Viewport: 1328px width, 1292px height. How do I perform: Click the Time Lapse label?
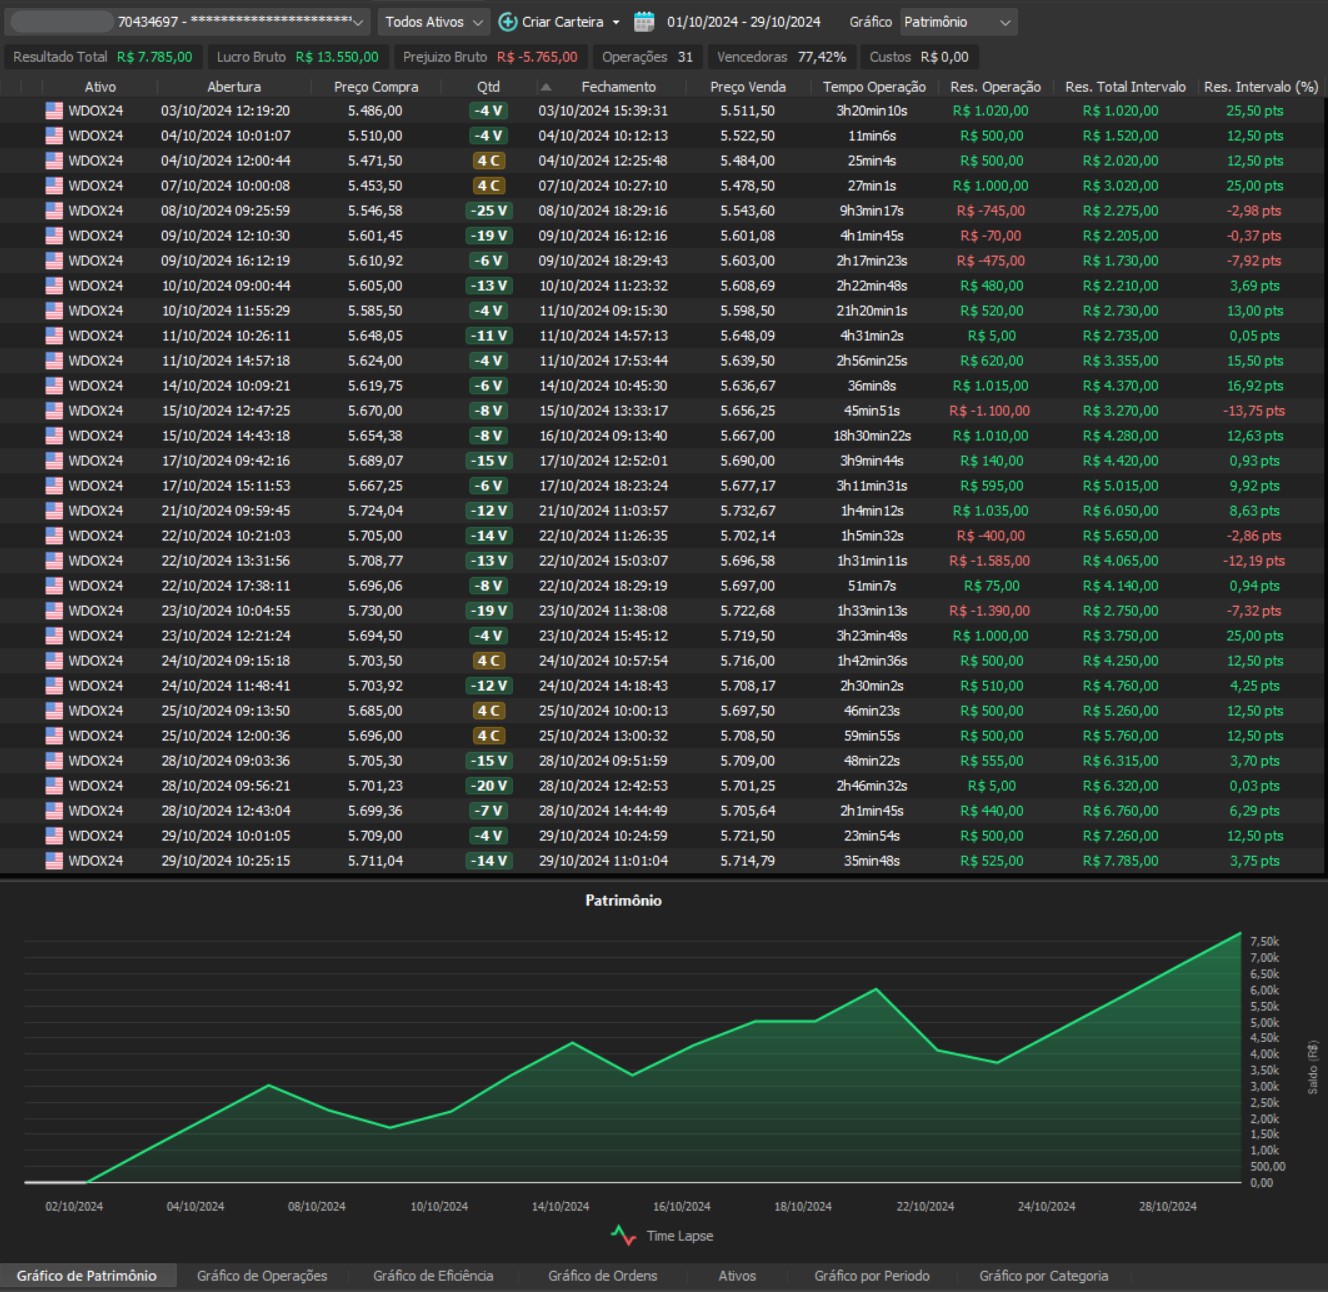pyautogui.click(x=680, y=1236)
